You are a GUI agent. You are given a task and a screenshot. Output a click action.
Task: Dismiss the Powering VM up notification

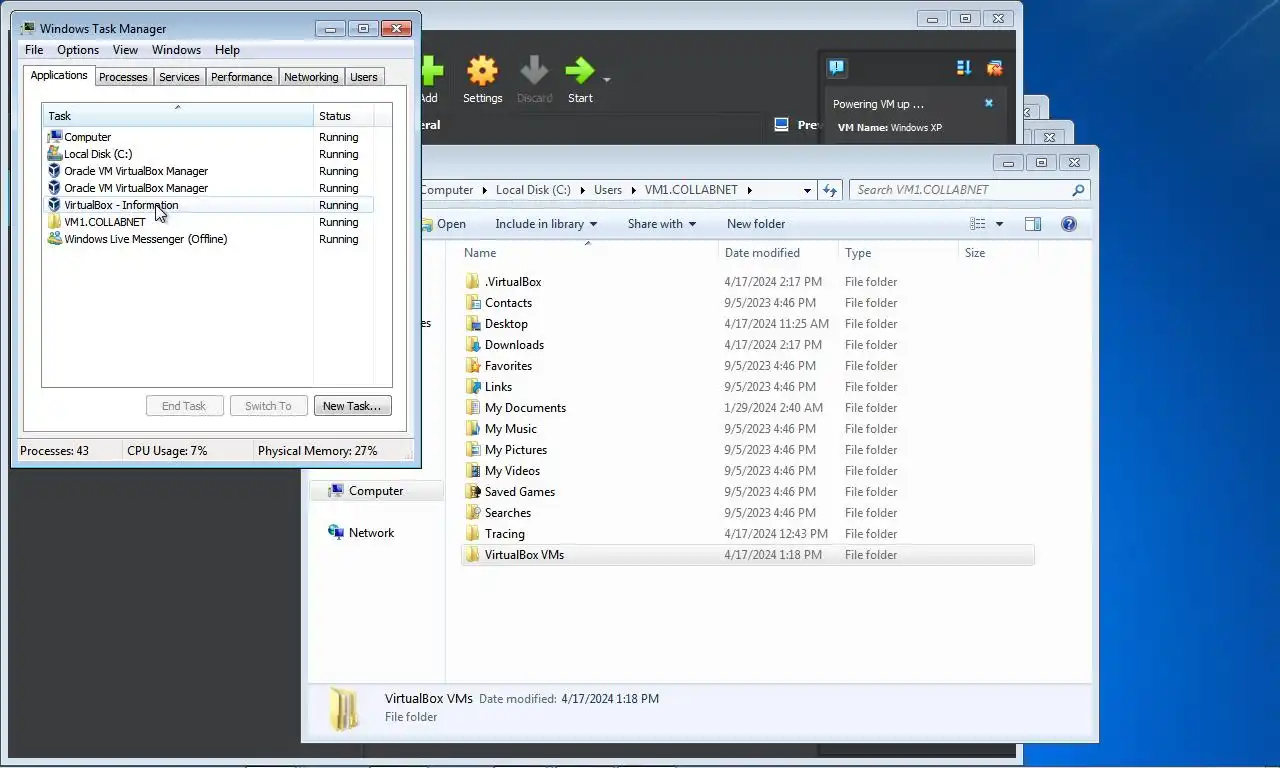989,103
